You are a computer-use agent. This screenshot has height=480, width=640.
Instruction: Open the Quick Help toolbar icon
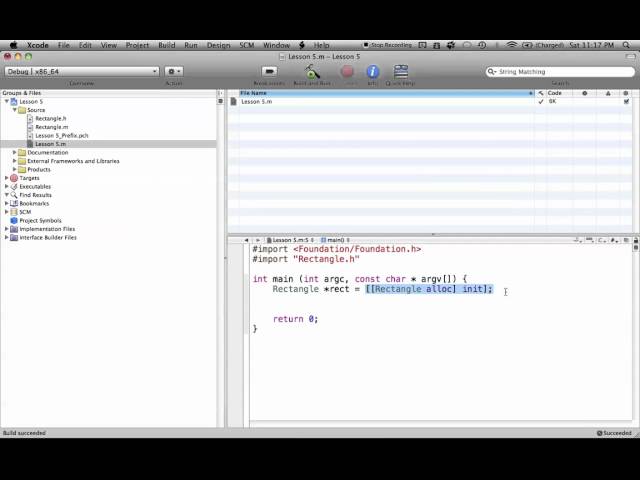[x=401, y=71]
